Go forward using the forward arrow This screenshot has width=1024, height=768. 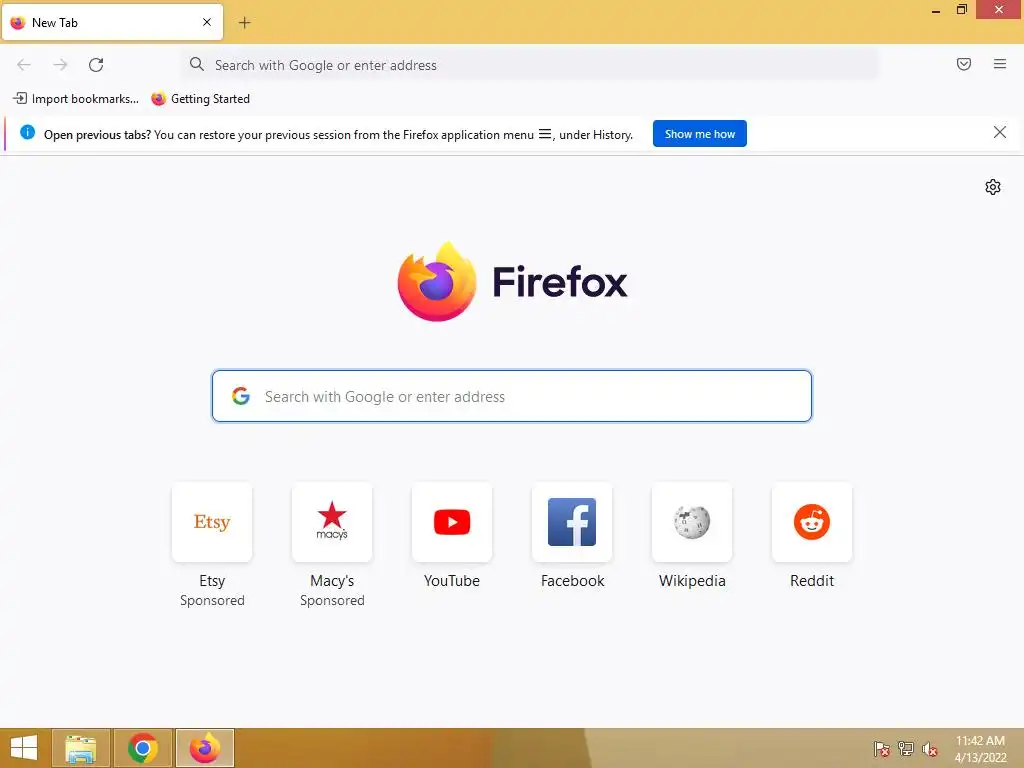click(60, 65)
